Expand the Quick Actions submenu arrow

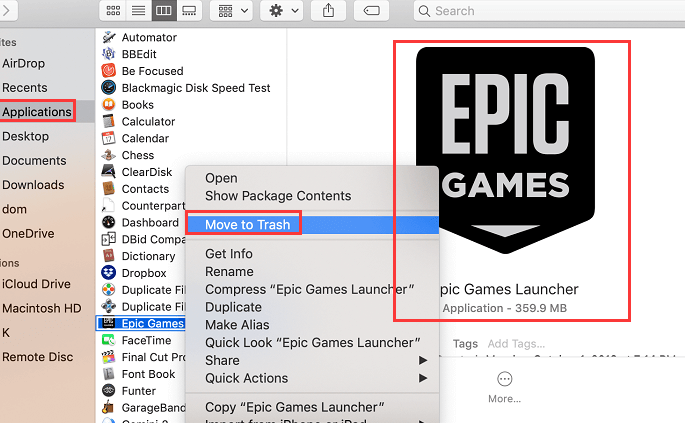[x=422, y=378]
